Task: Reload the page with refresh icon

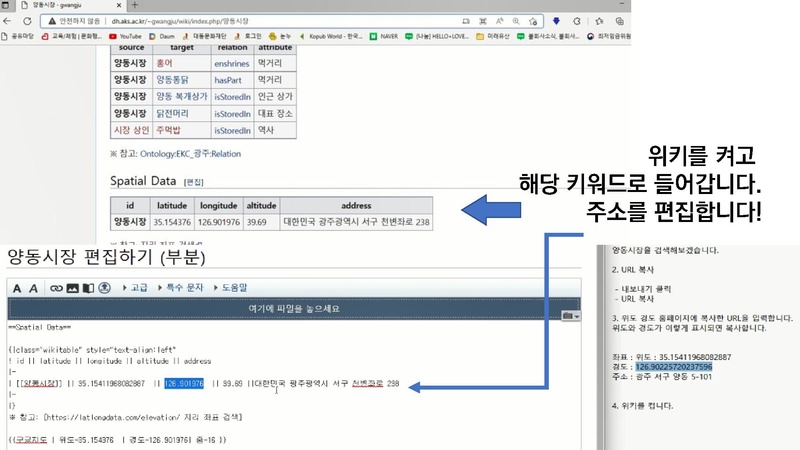Action: (x=27, y=21)
